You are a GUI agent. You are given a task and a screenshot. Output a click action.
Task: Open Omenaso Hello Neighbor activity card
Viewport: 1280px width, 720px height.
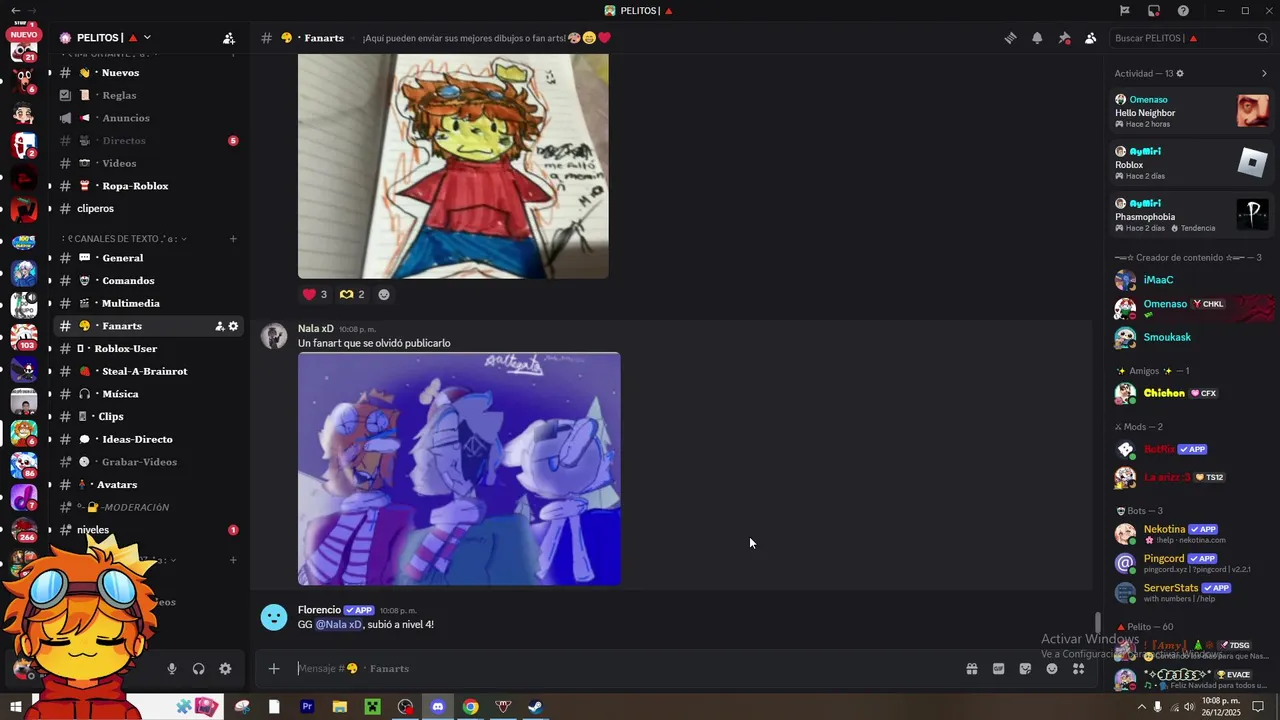coord(1192,111)
